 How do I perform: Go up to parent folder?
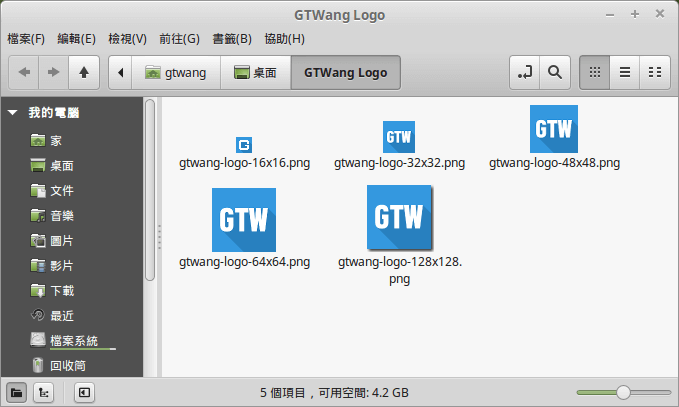click(84, 72)
